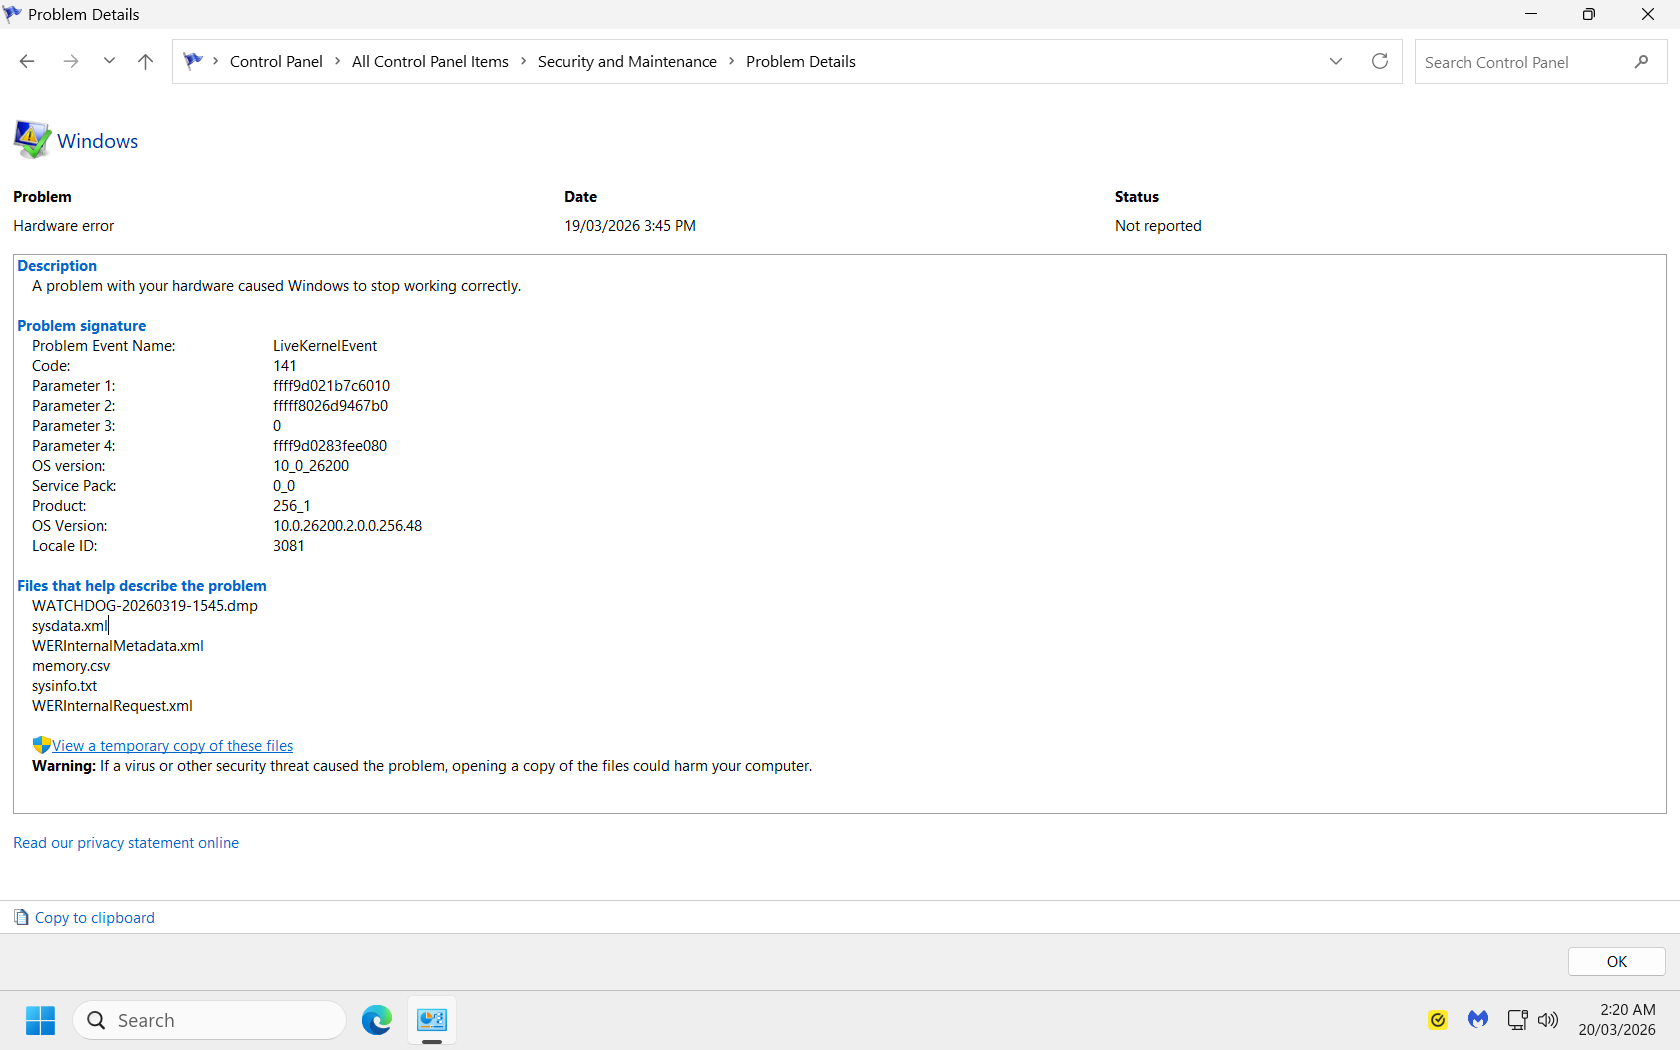Click the Problem signature heading

click(x=82, y=326)
